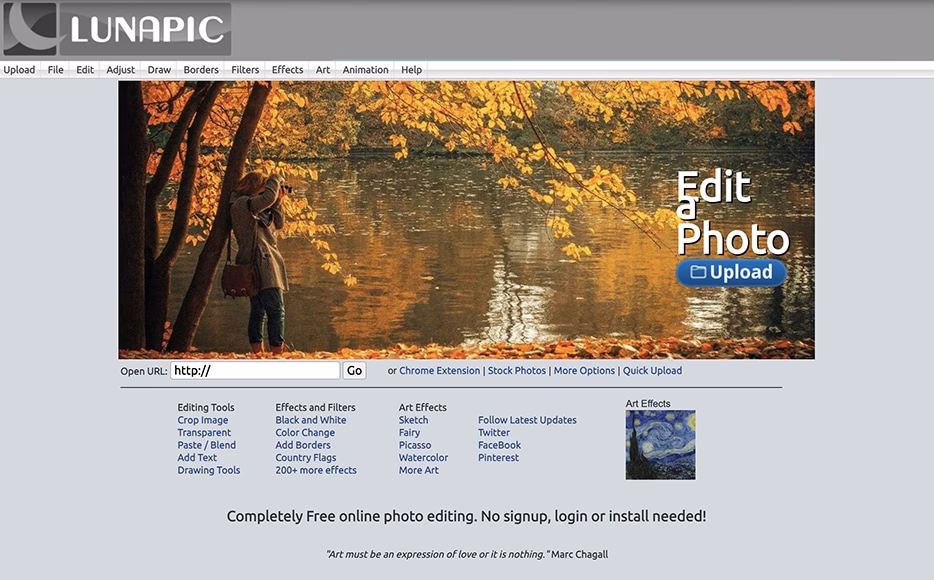Select the Black and White effect link
The width and height of the screenshot is (934, 580).
tap(311, 420)
